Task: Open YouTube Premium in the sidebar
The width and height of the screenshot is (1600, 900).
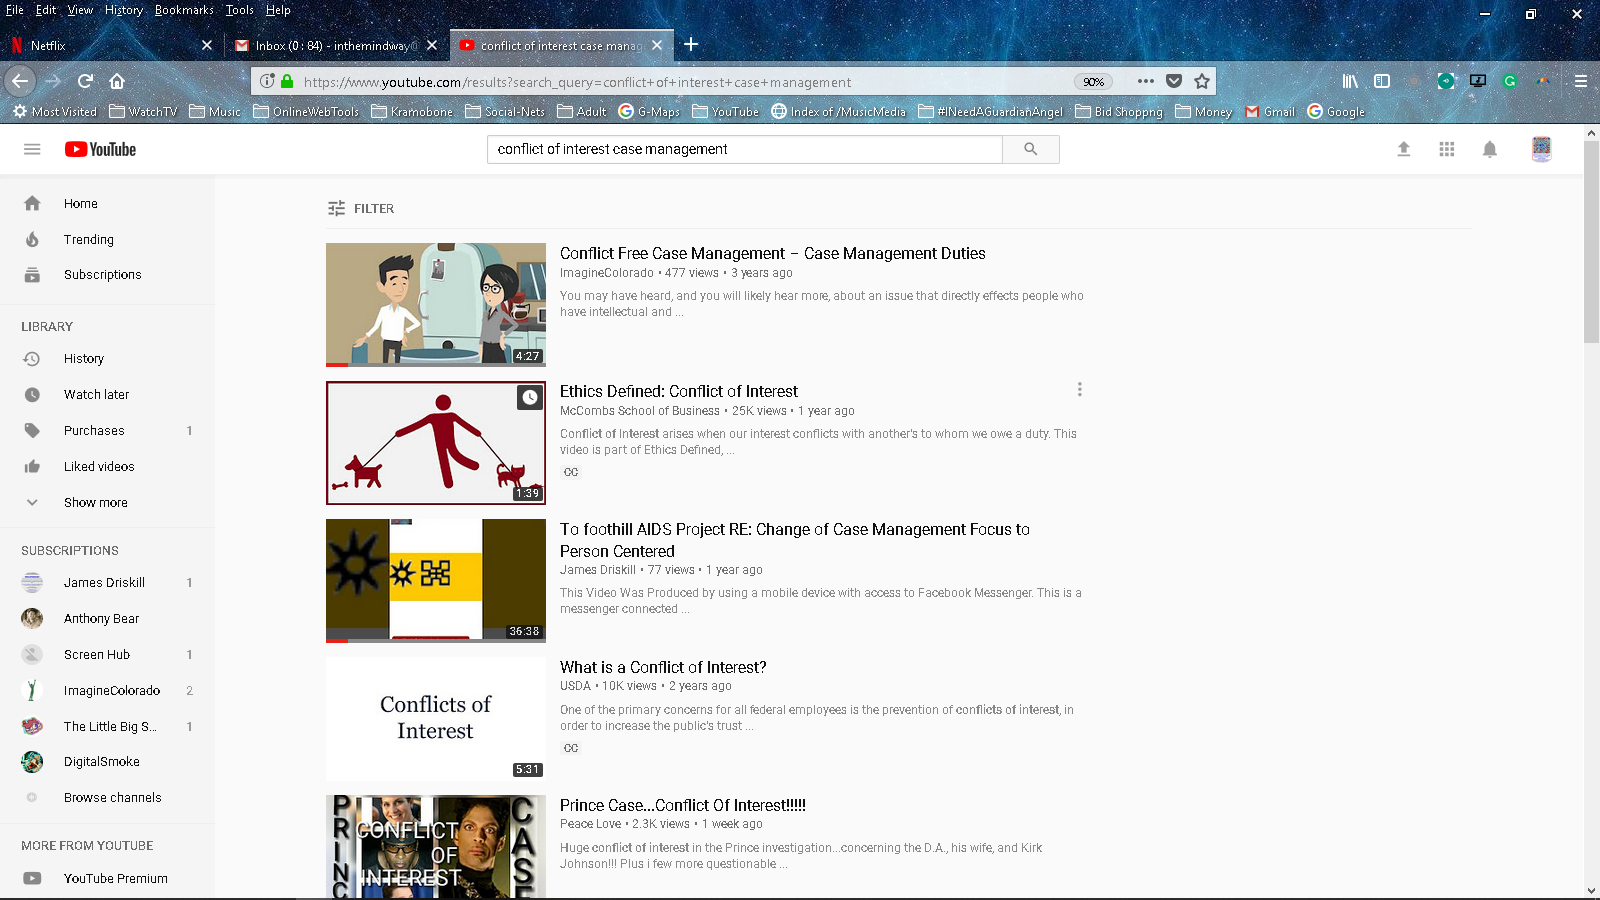Action: [108, 878]
